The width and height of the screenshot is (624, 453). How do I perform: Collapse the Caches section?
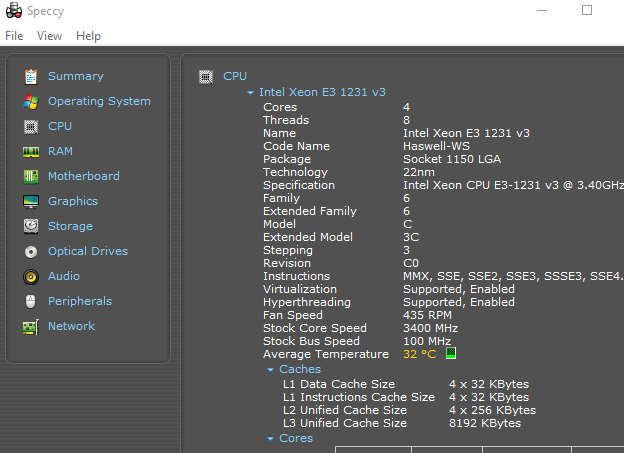tap(270, 370)
